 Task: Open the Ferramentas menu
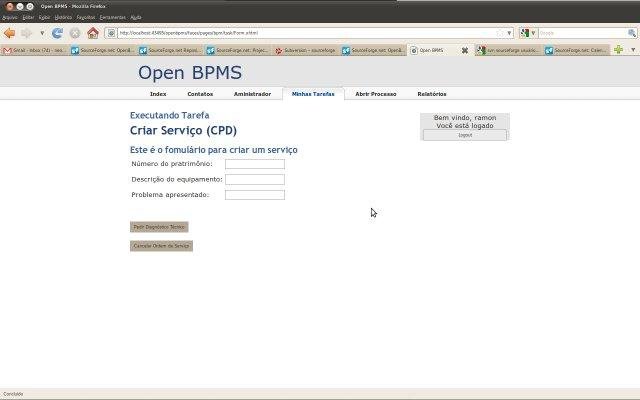[113, 17]
